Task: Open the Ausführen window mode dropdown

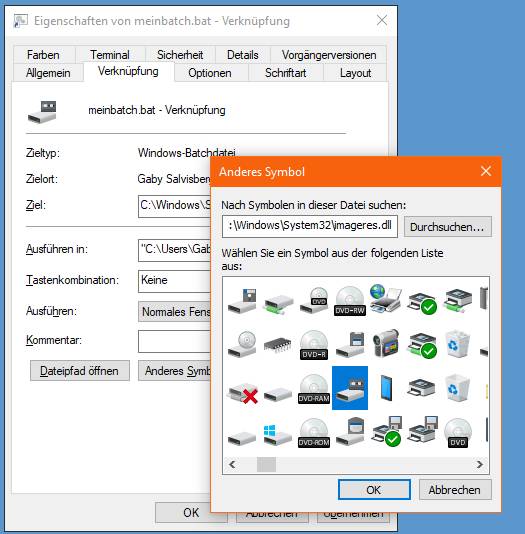Action: [175, 311]
